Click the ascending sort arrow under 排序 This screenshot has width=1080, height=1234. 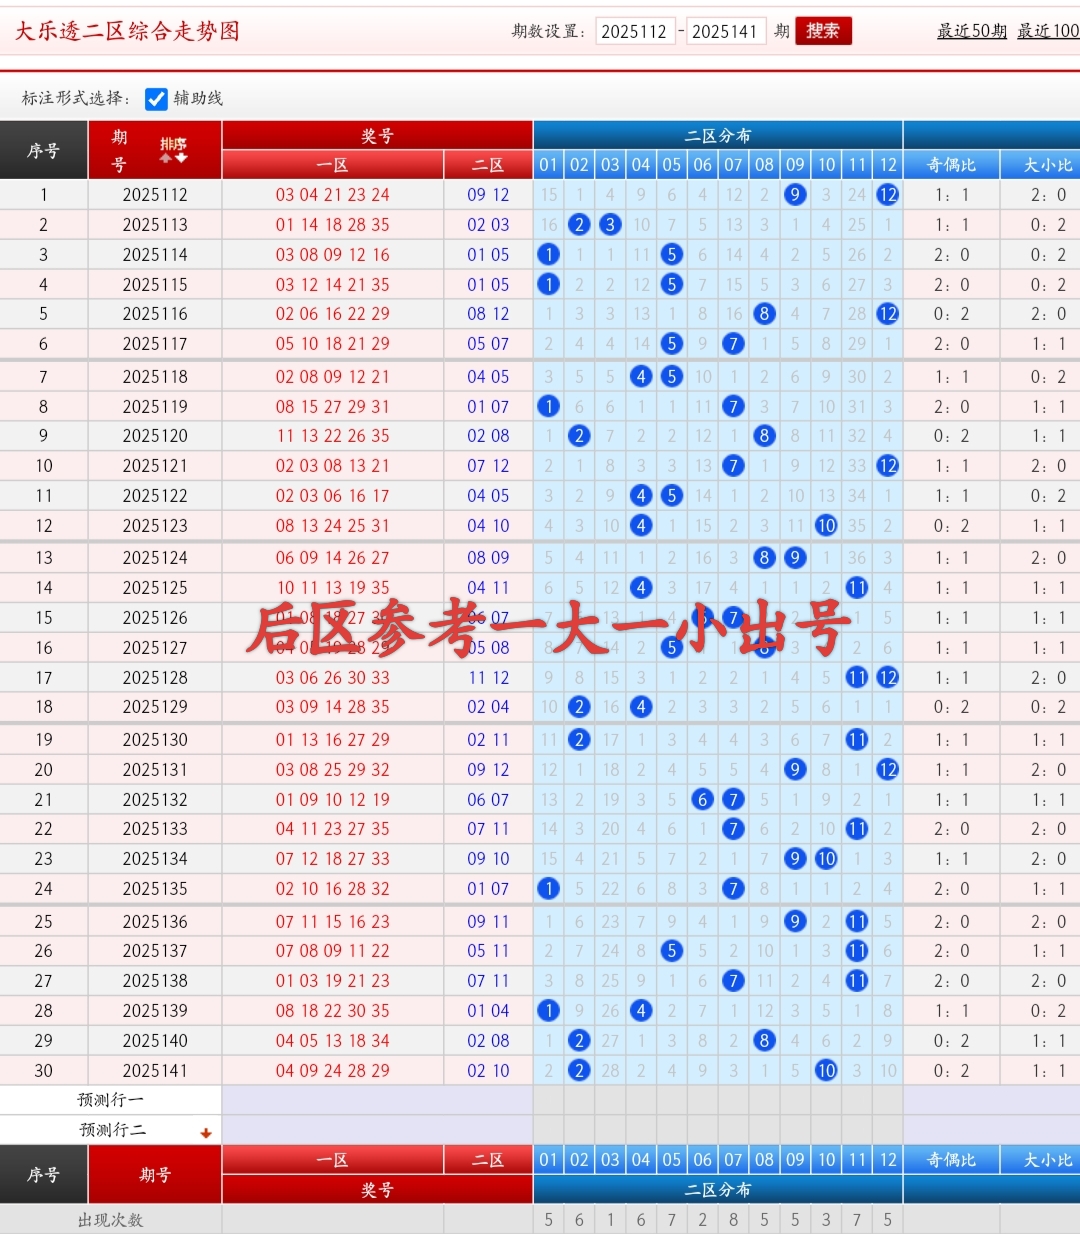click(x=165, y=158)
